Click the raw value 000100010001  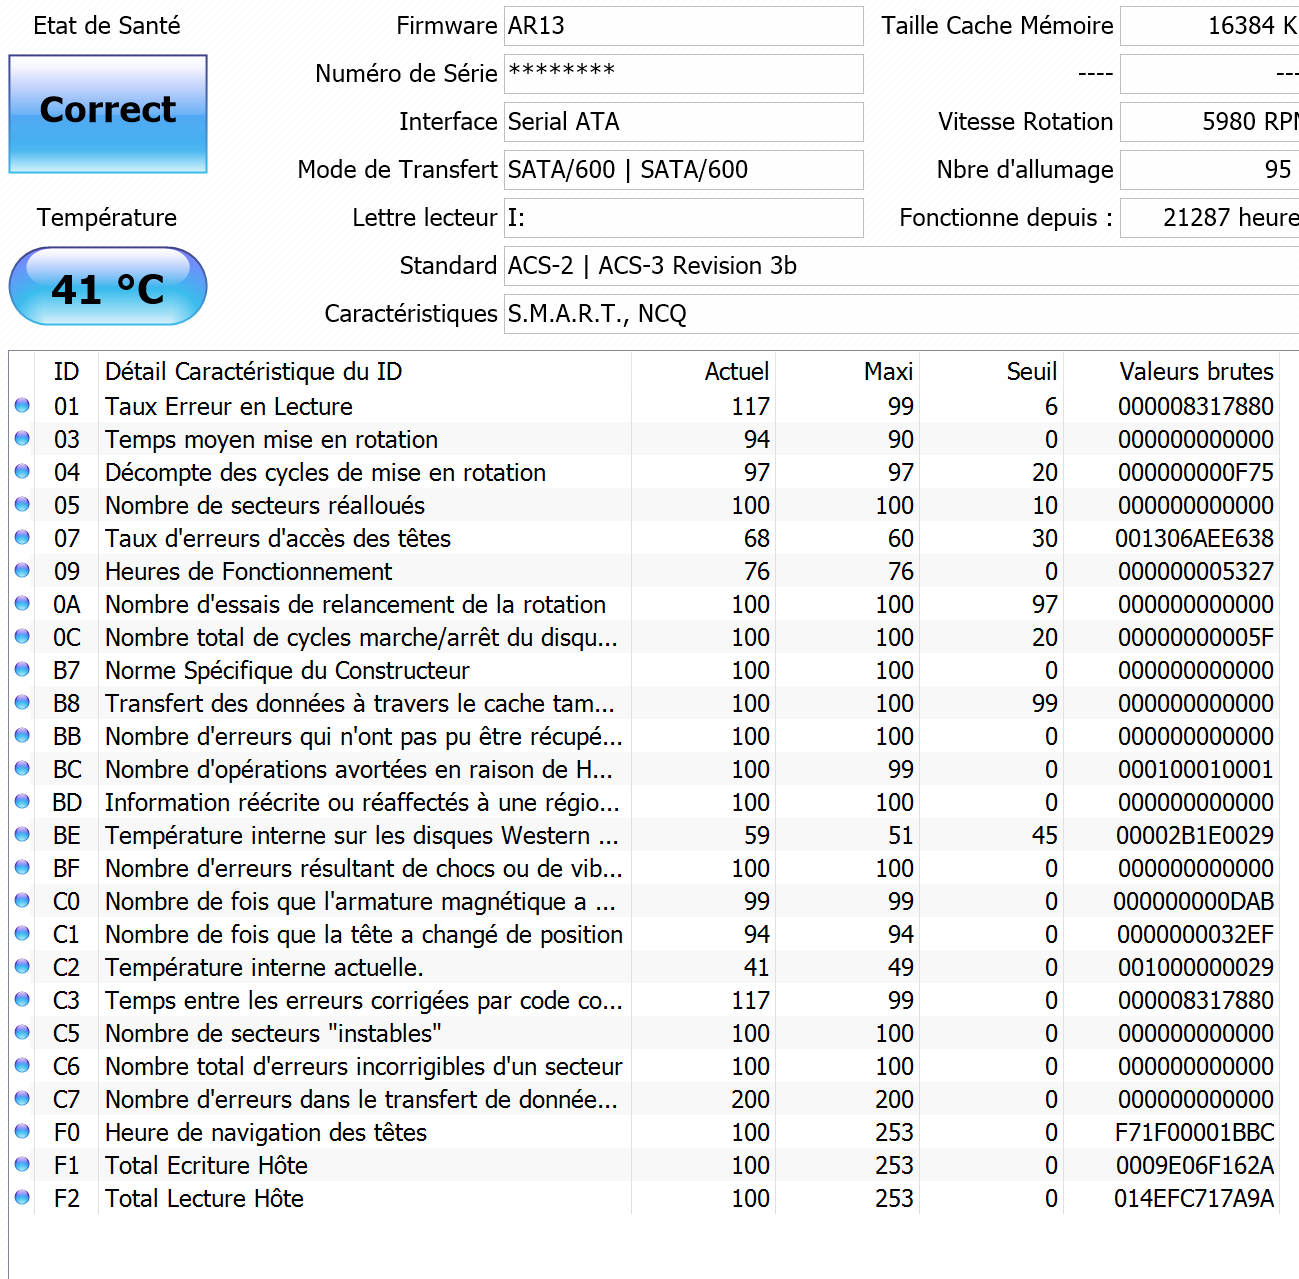[1196, 769]
